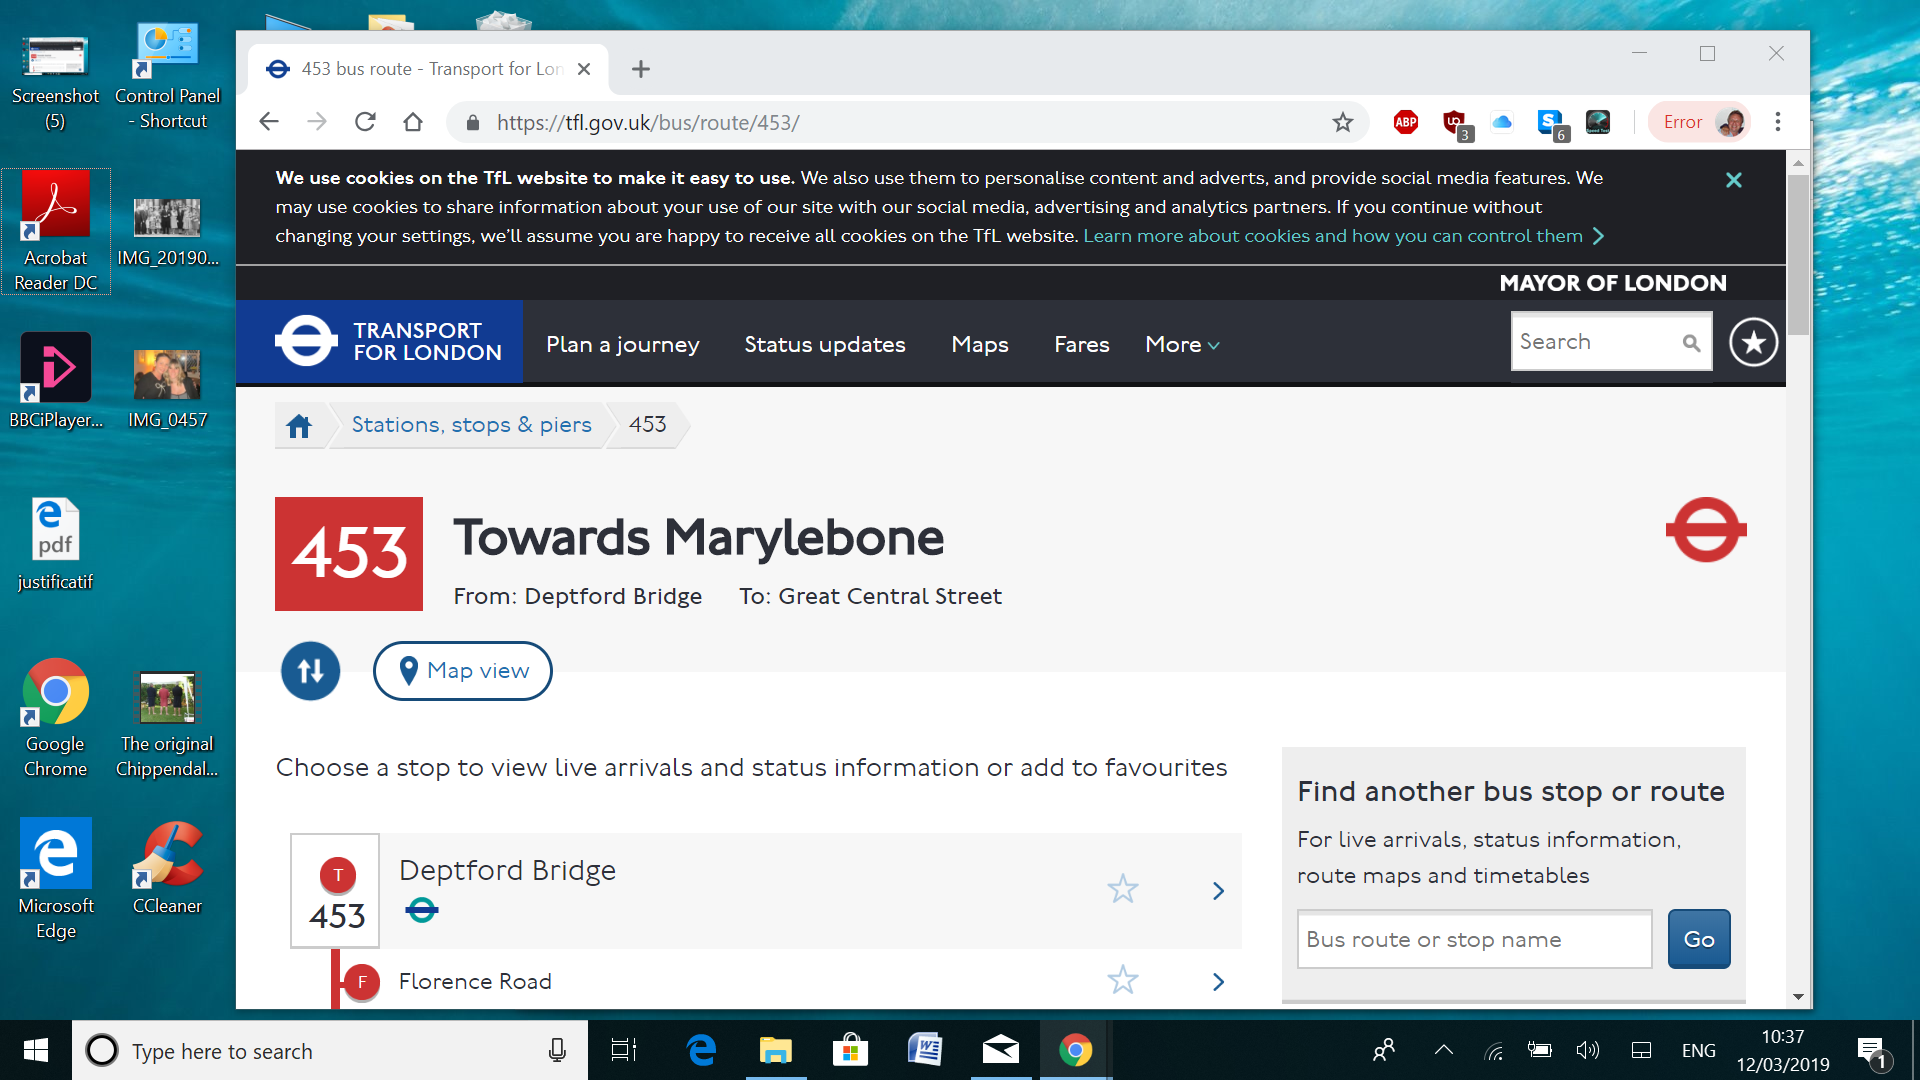
Task: Open the Fares menu item
Action: pyautogui.click(x=1082, y=344)
